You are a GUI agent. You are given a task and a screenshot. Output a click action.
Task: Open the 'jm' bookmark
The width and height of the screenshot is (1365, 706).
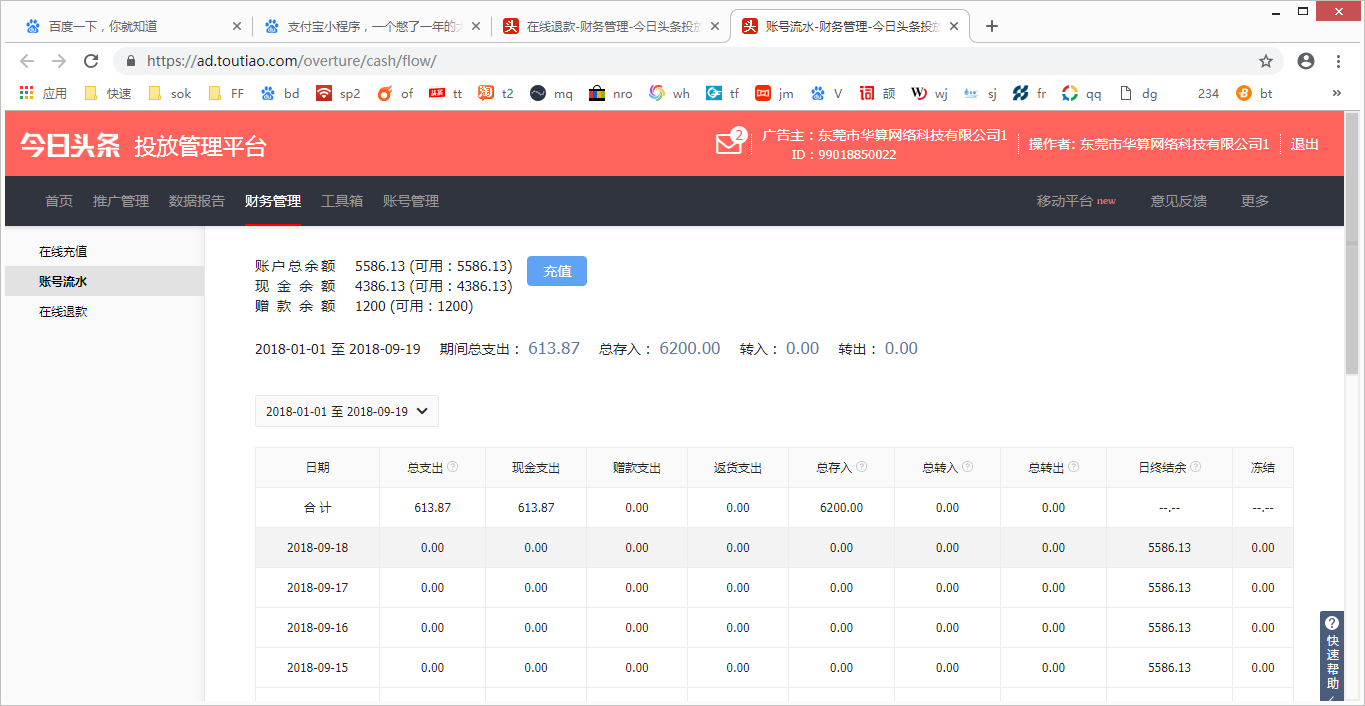click(x=774, y=93)
